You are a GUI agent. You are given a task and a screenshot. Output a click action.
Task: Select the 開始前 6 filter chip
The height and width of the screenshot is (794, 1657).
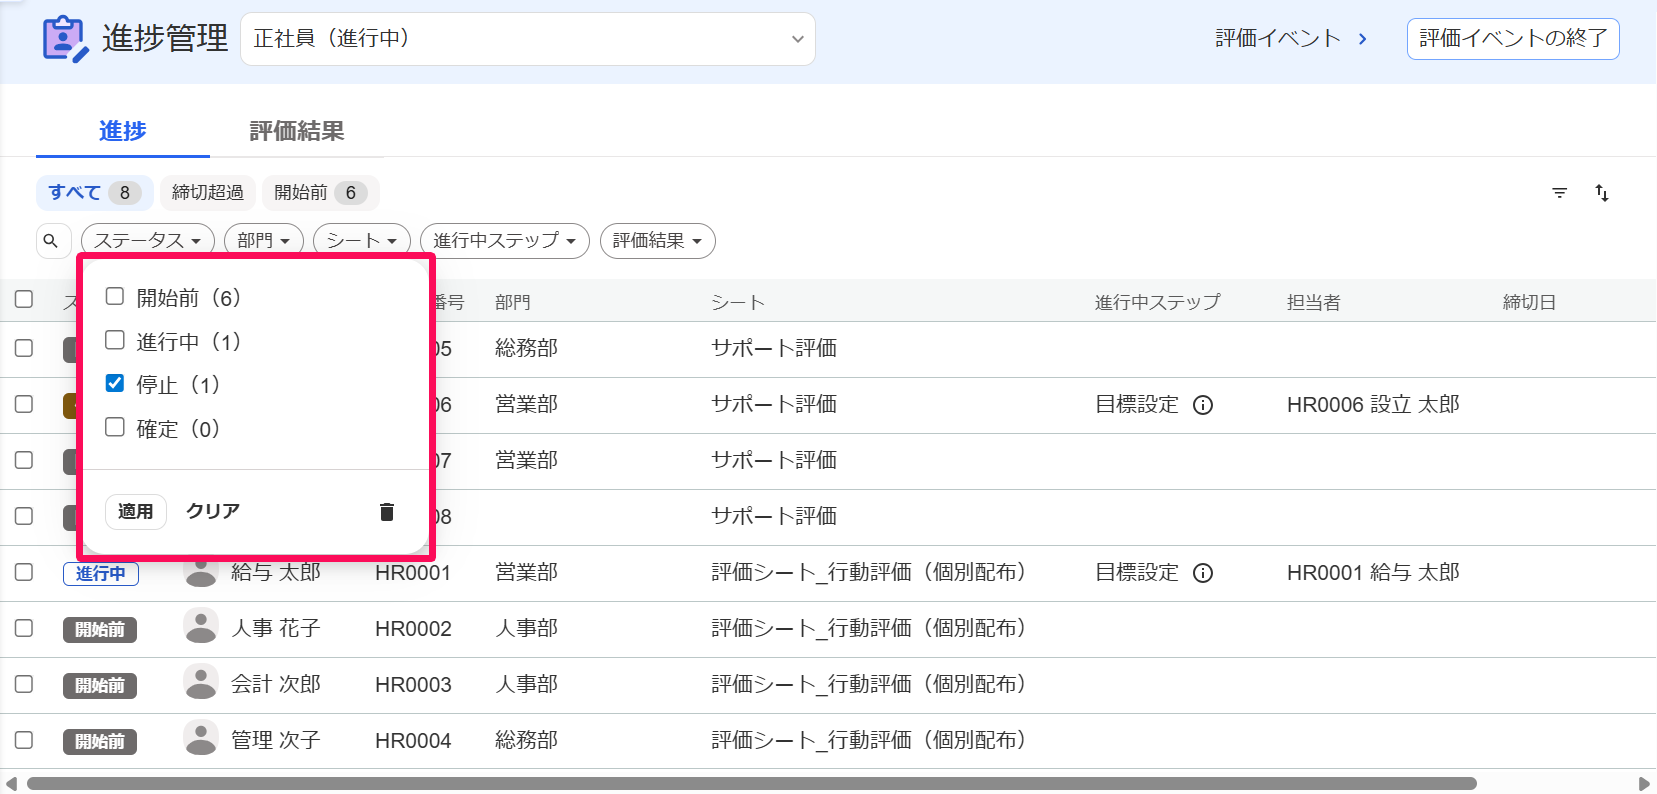click(x=321, y=193)
